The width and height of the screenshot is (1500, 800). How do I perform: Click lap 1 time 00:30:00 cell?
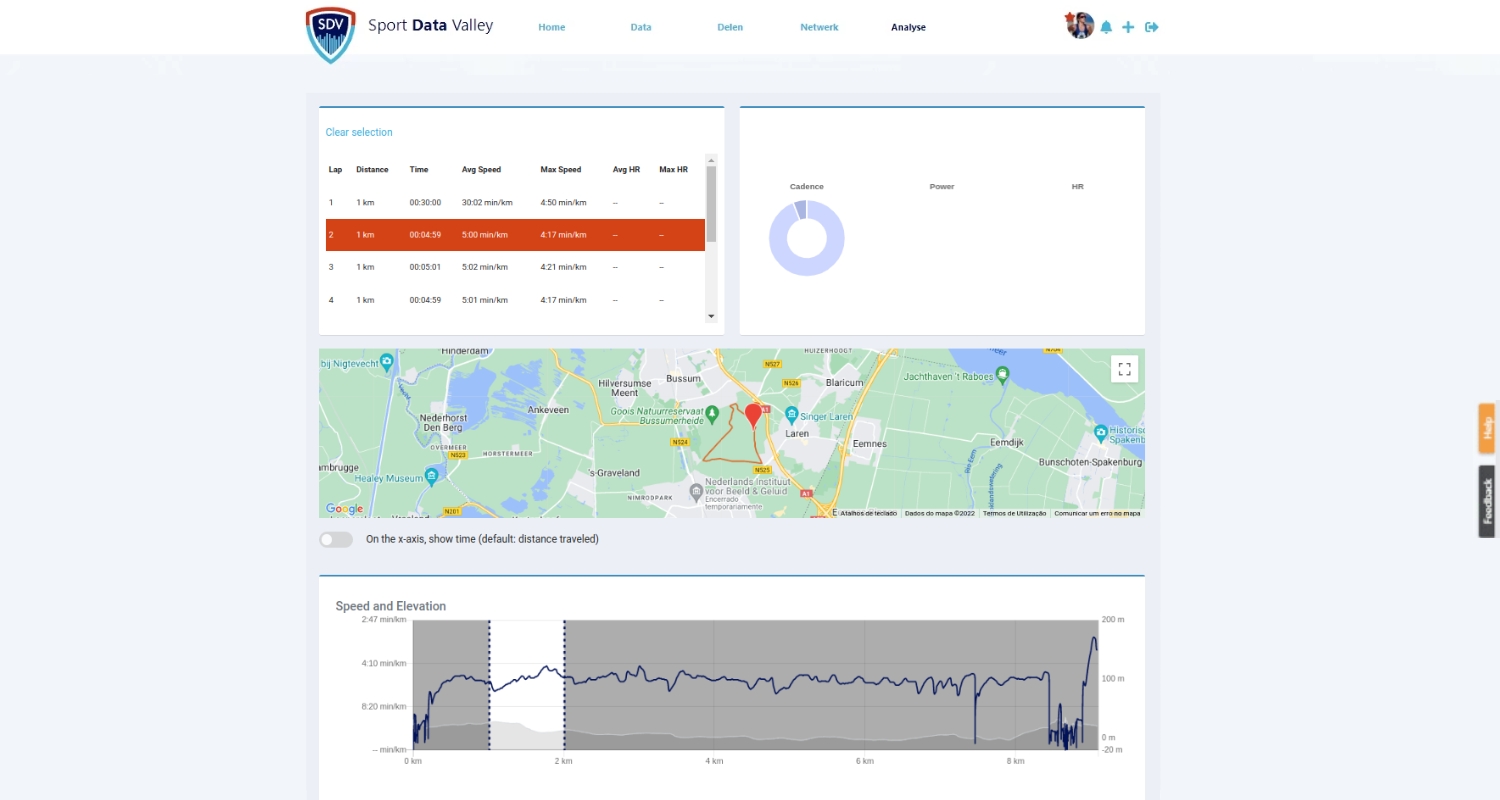coord(425,203)
